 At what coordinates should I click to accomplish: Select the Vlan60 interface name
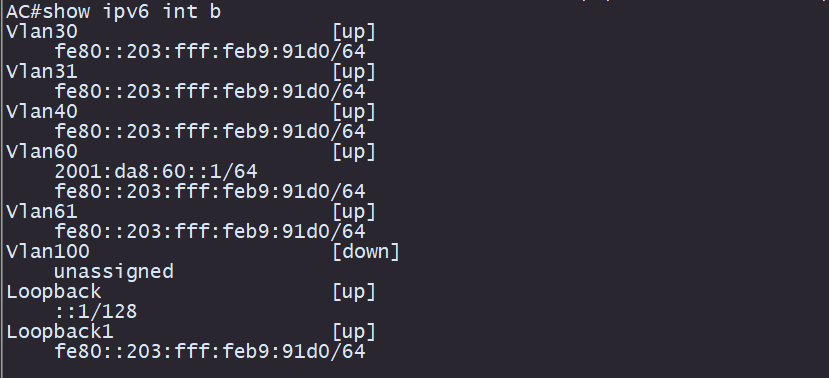[x=42, y=152]
